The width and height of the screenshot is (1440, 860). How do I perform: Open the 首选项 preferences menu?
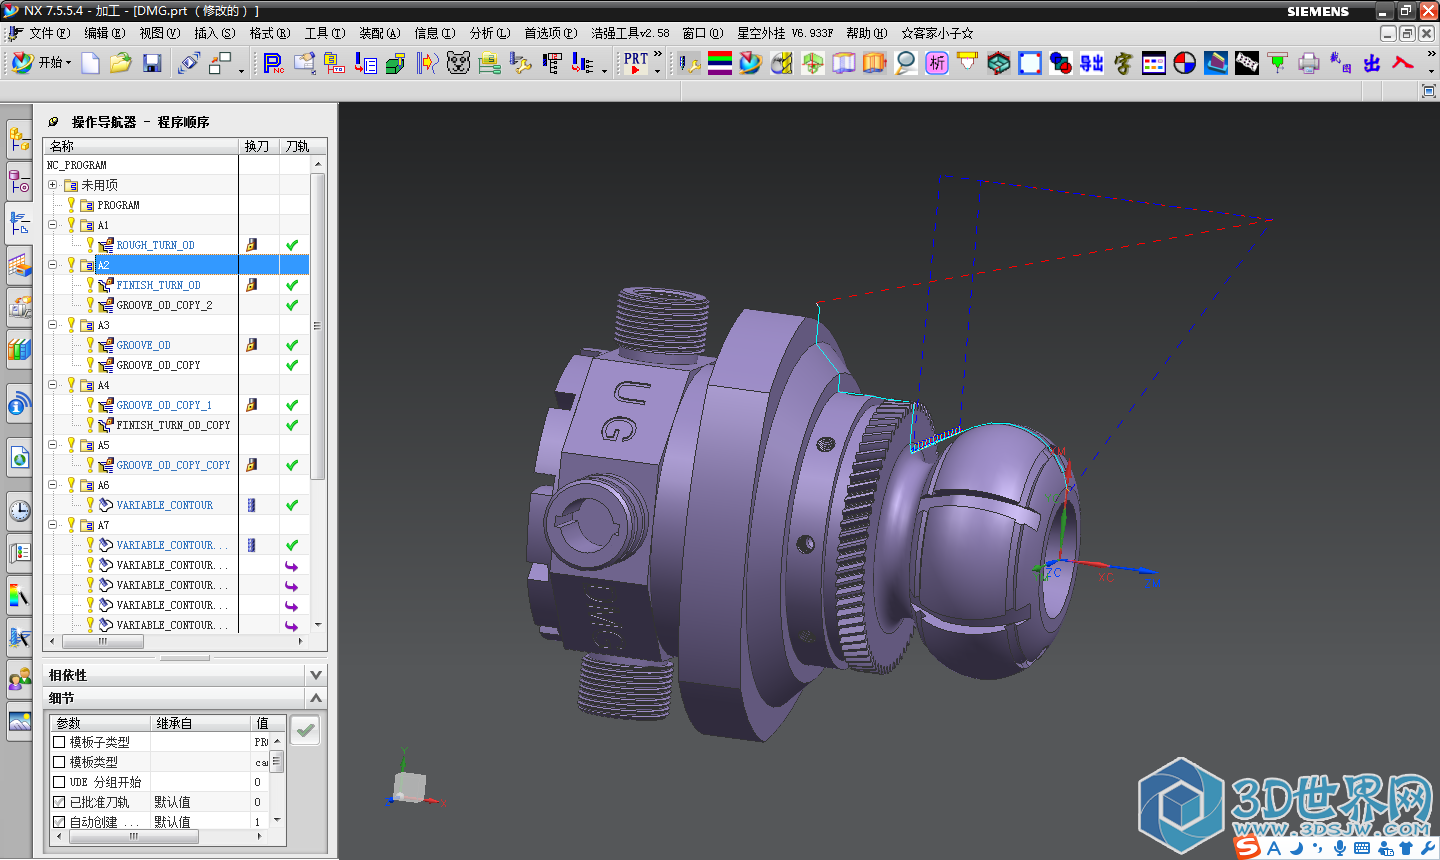551,33
